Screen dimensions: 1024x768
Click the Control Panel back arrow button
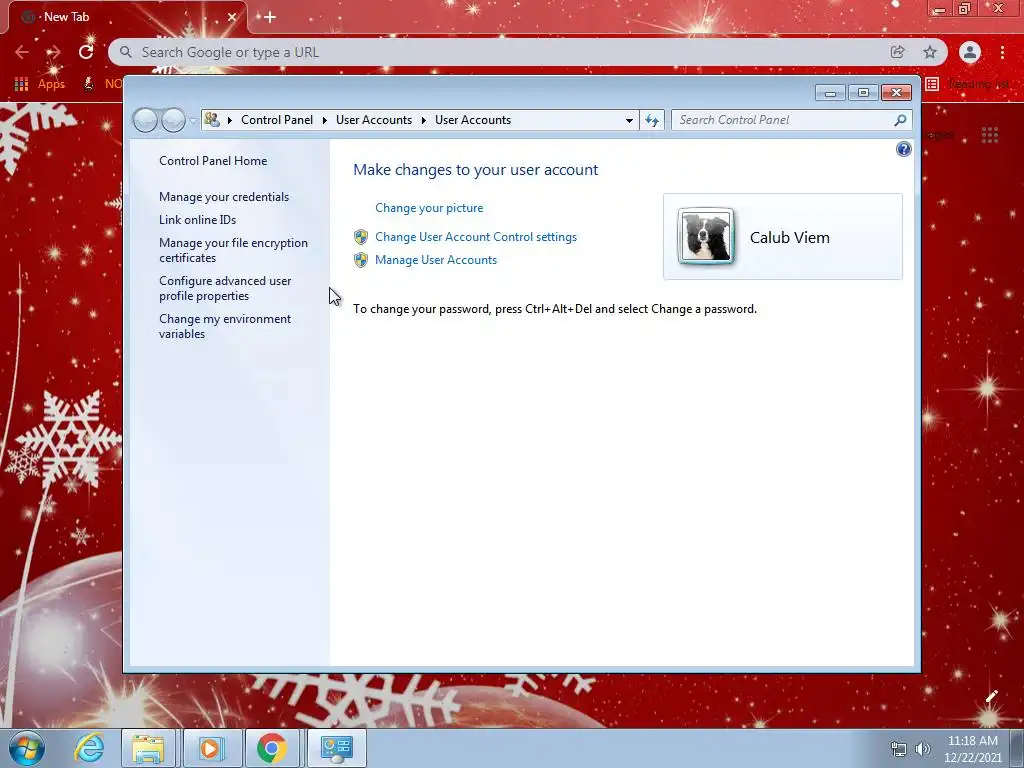tap(145, 120)
